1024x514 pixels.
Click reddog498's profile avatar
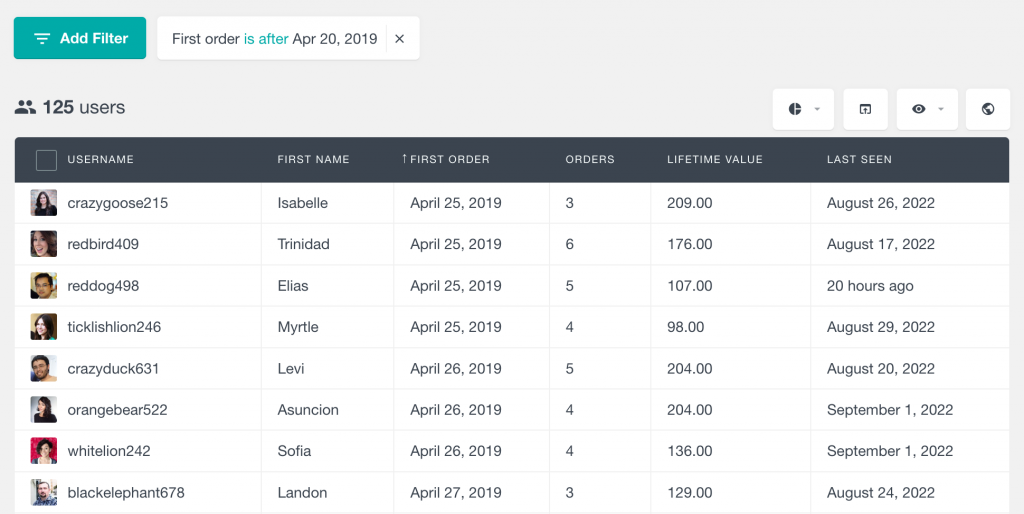(44, 286)
